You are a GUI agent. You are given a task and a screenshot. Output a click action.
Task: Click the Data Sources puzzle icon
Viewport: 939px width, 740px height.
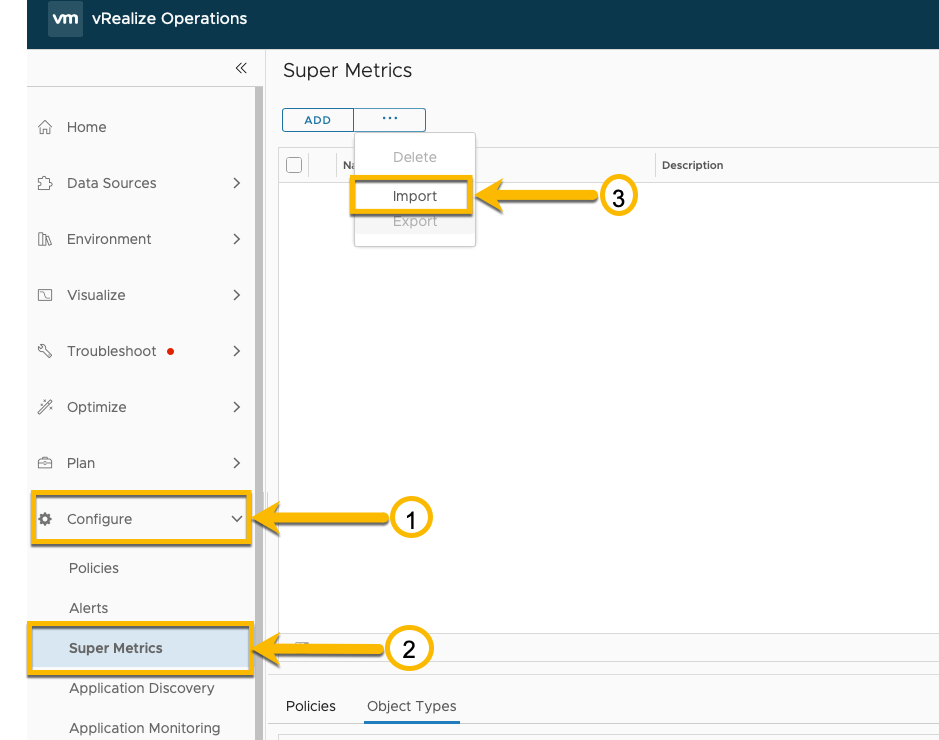45,183
